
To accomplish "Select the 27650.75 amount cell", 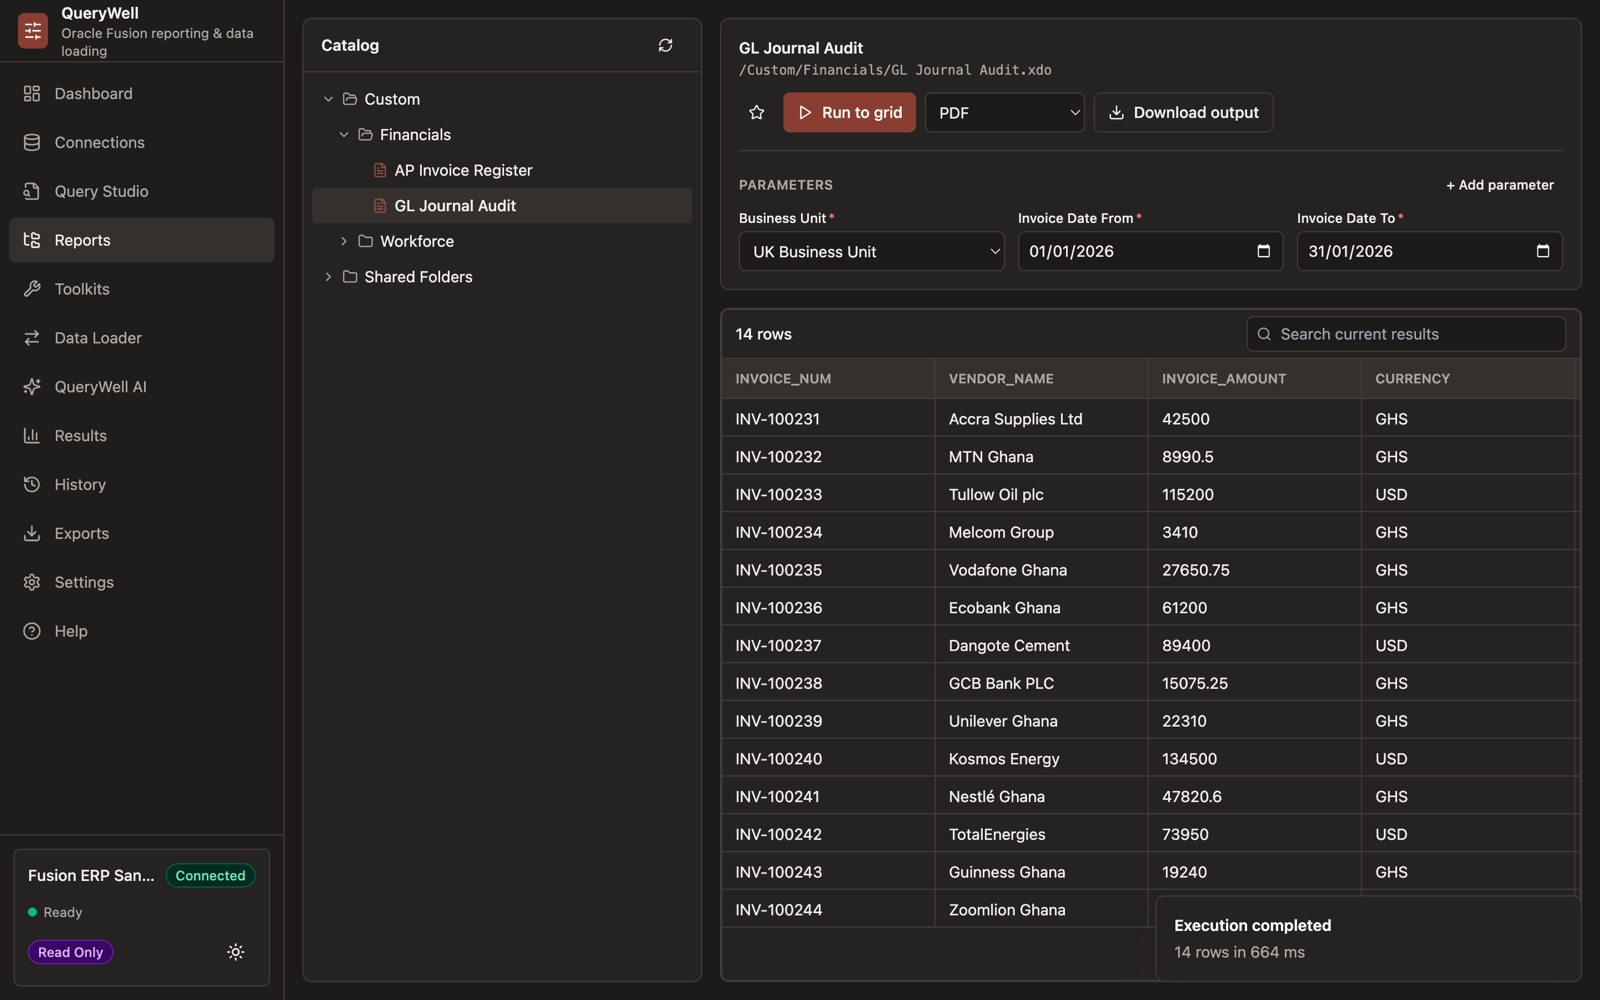I will (1254, 570).
